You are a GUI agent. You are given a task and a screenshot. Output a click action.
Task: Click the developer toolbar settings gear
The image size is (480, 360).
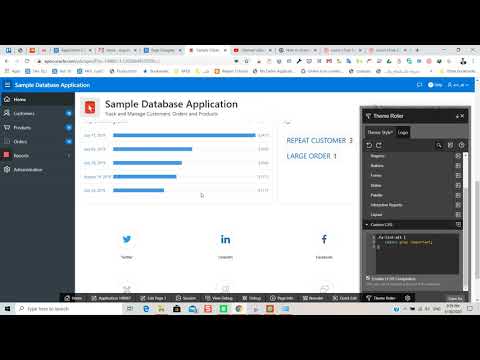(407, 298)
